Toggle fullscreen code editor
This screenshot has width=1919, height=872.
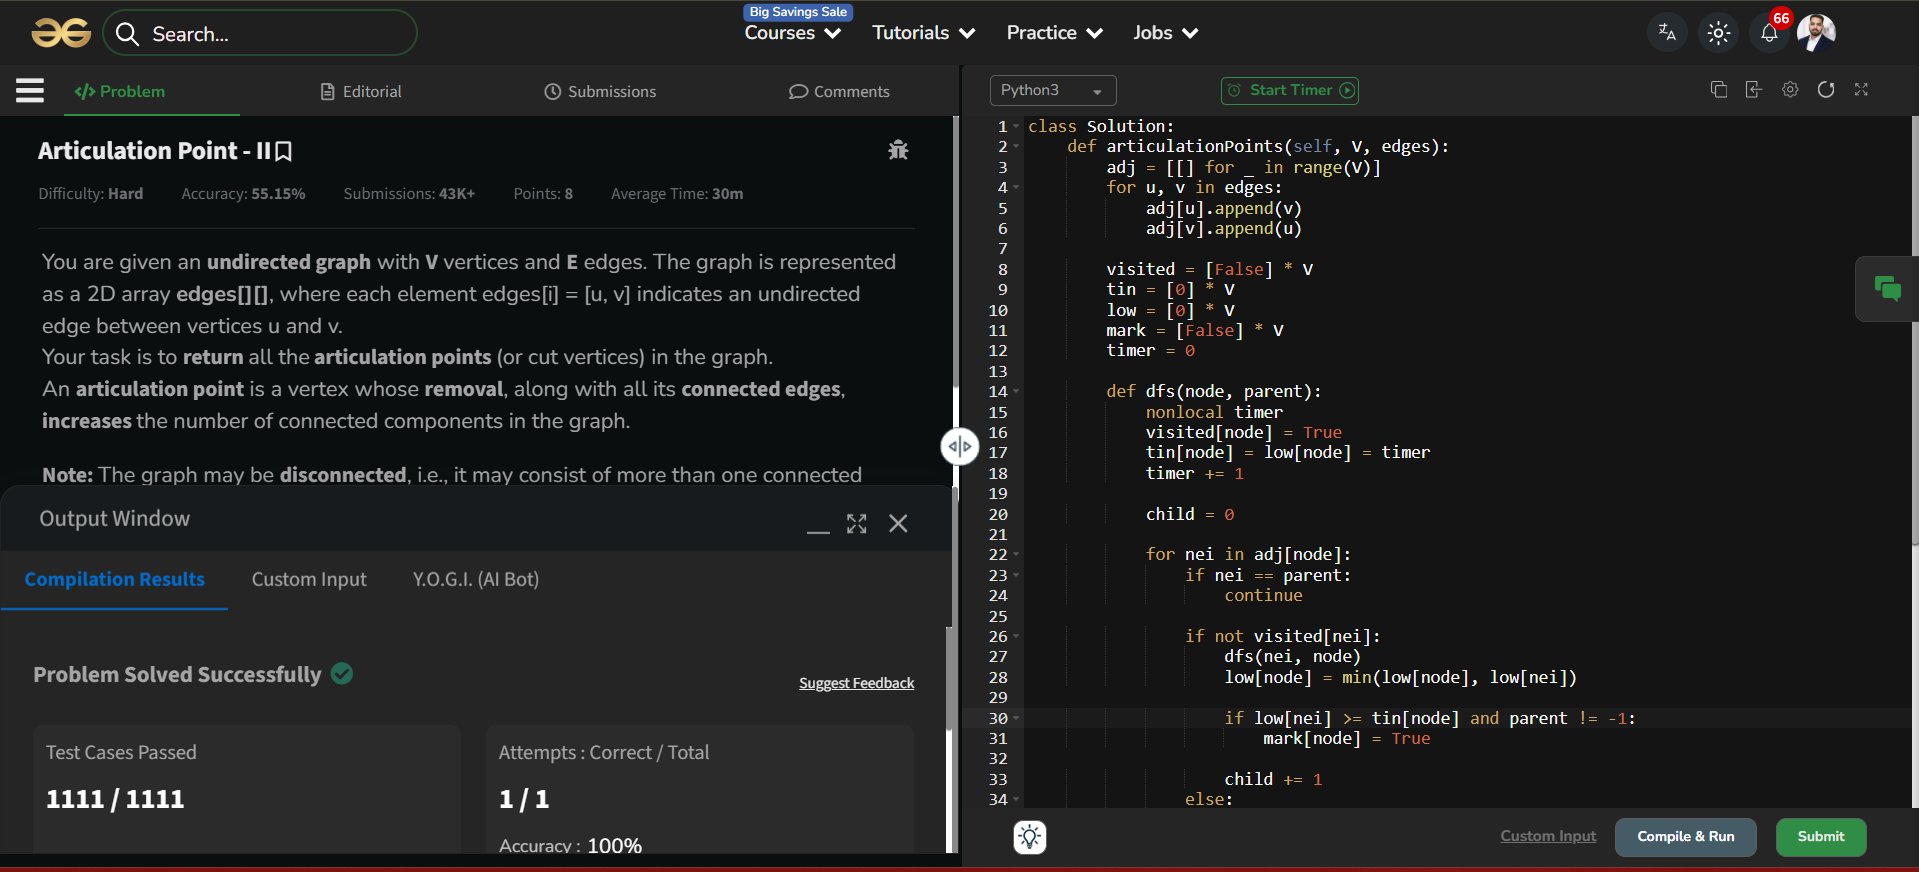(1861, 90)
